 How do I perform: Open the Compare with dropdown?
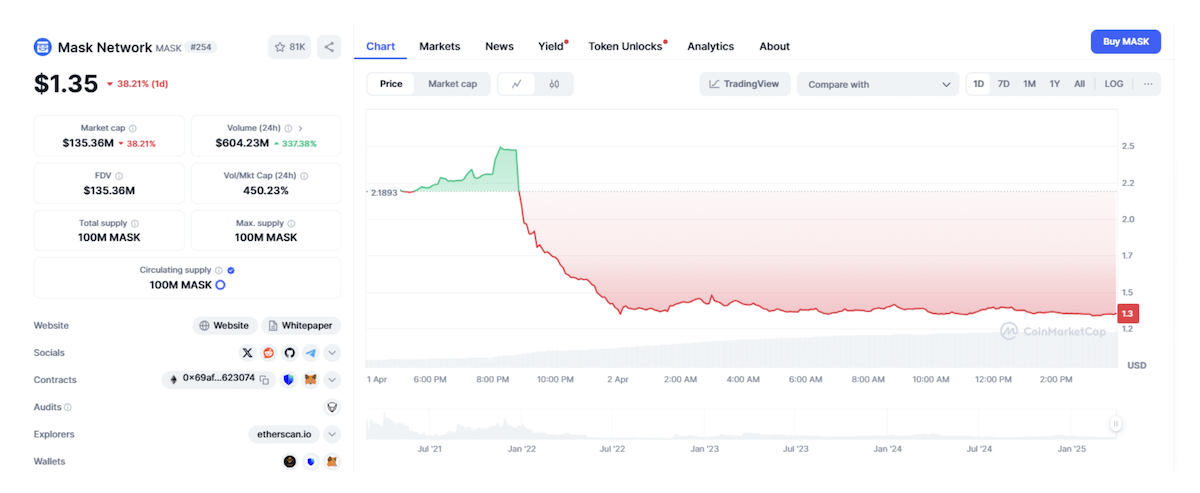878,84
